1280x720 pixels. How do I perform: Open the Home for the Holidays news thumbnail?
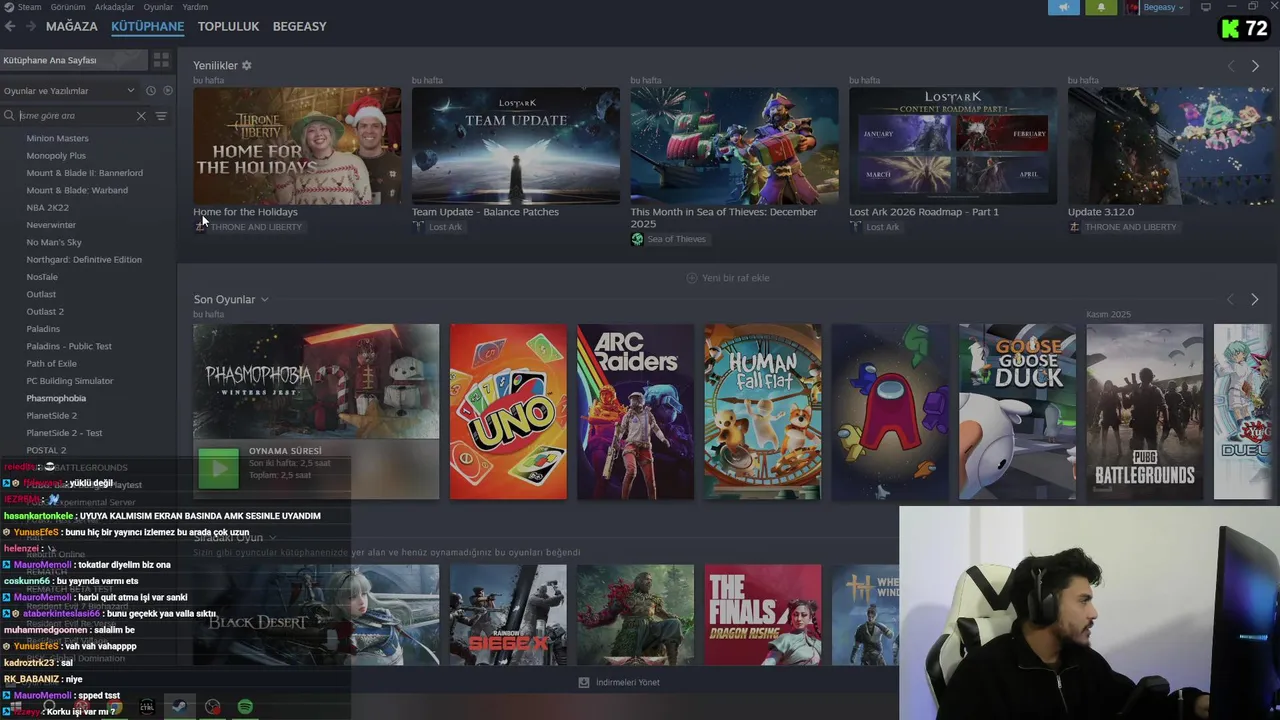coord(297,146)
